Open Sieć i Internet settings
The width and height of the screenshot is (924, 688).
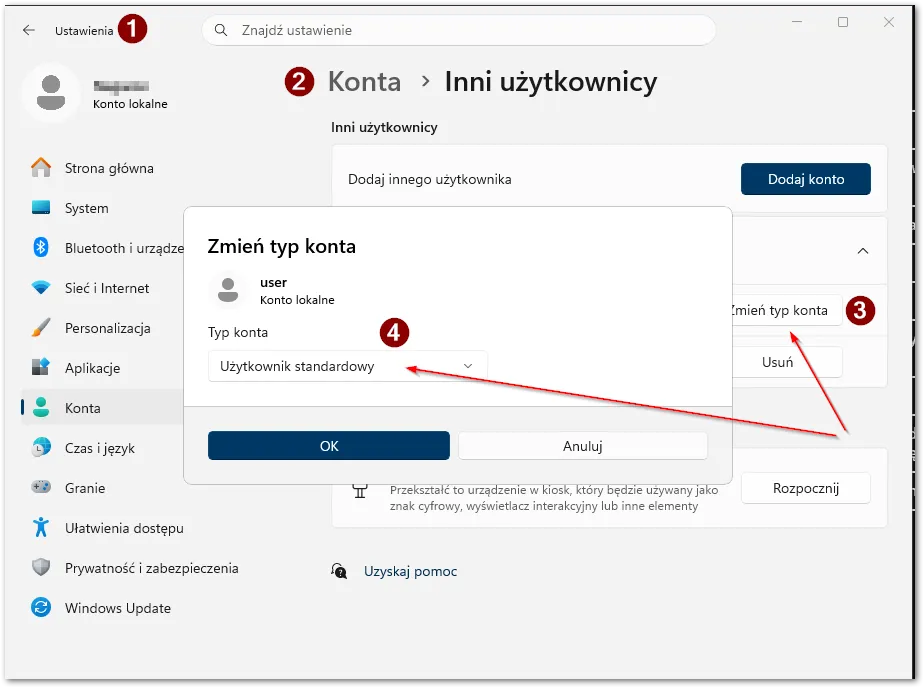pos(107,289)
